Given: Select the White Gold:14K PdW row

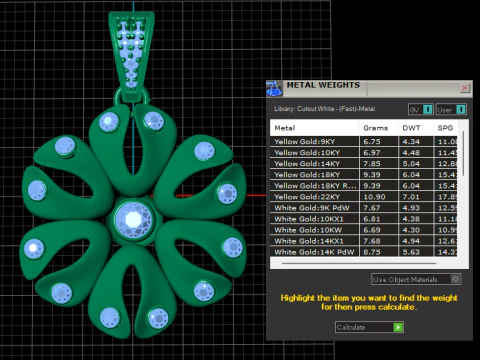Looking at the screenshot, I should tap(363, 252).
